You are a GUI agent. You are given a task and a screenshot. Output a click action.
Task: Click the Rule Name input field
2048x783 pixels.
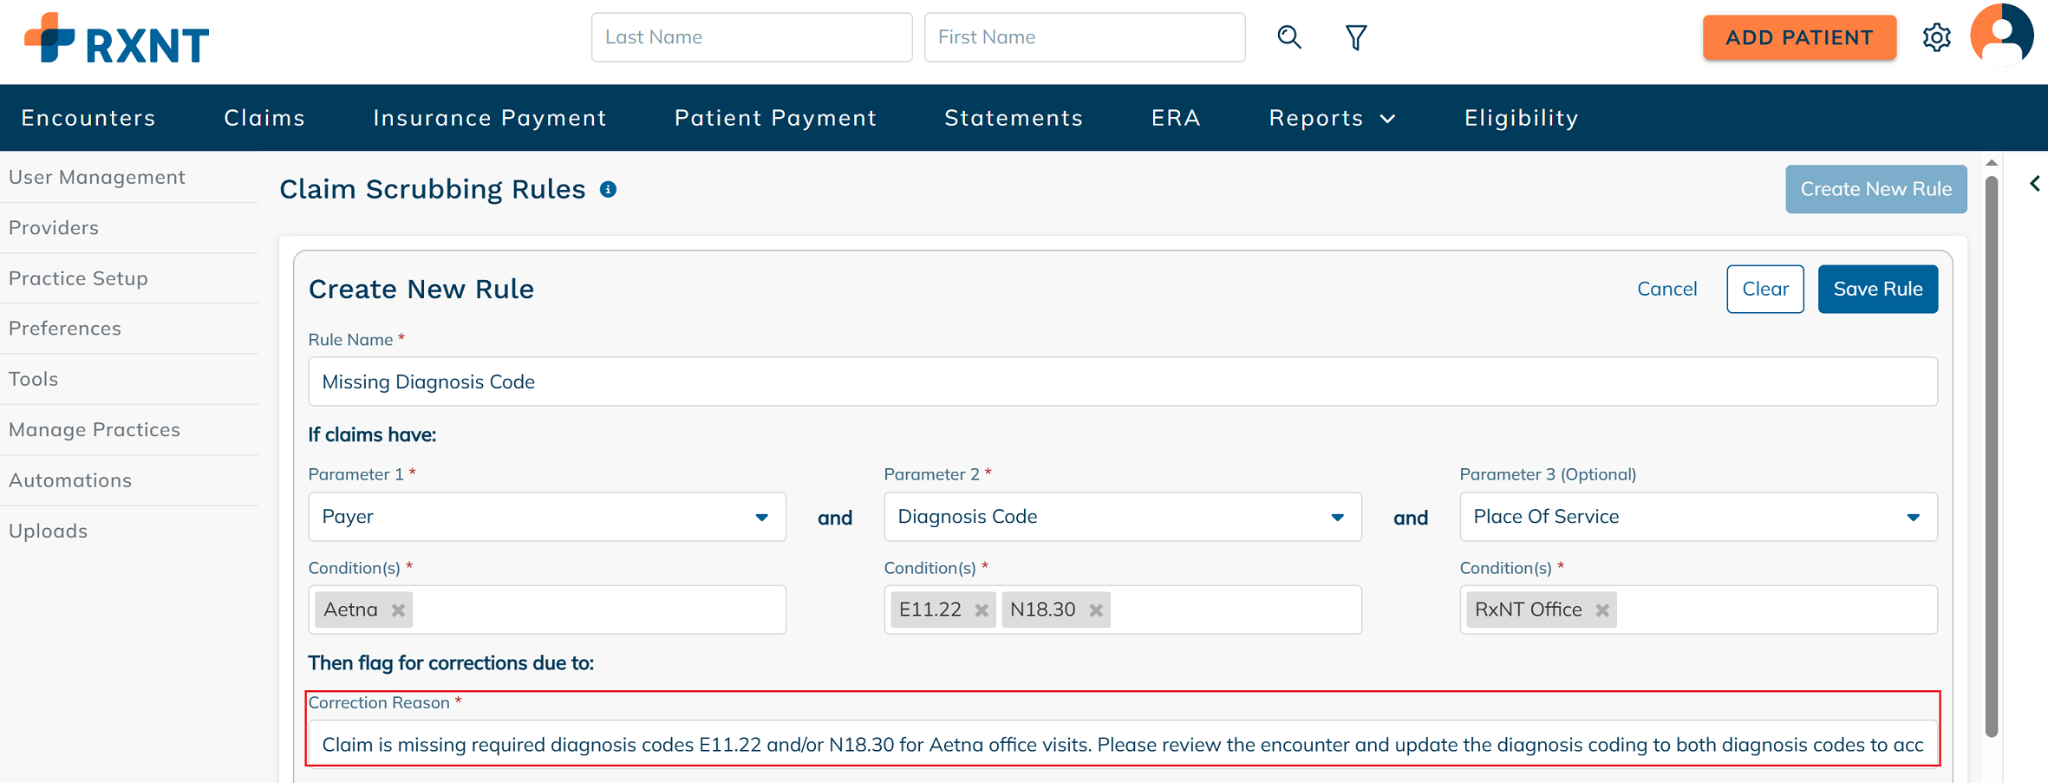1122,382
